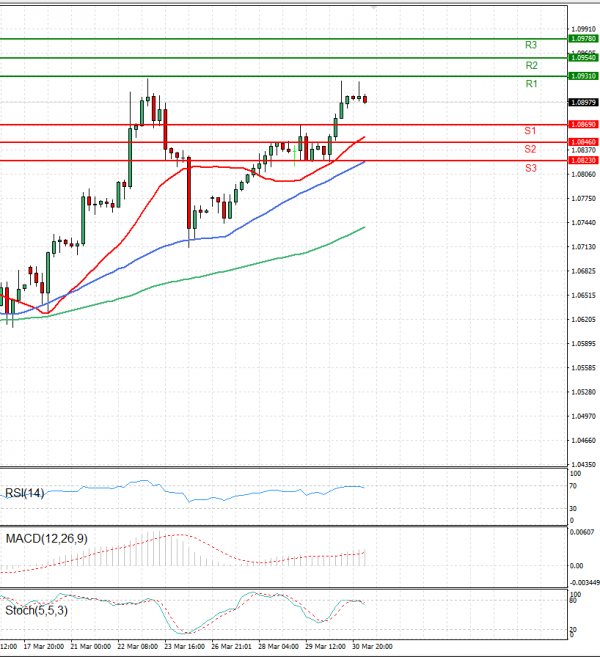Click the 22 Mar 08:00 time label
600x657 pixels.
click(137, 647)
